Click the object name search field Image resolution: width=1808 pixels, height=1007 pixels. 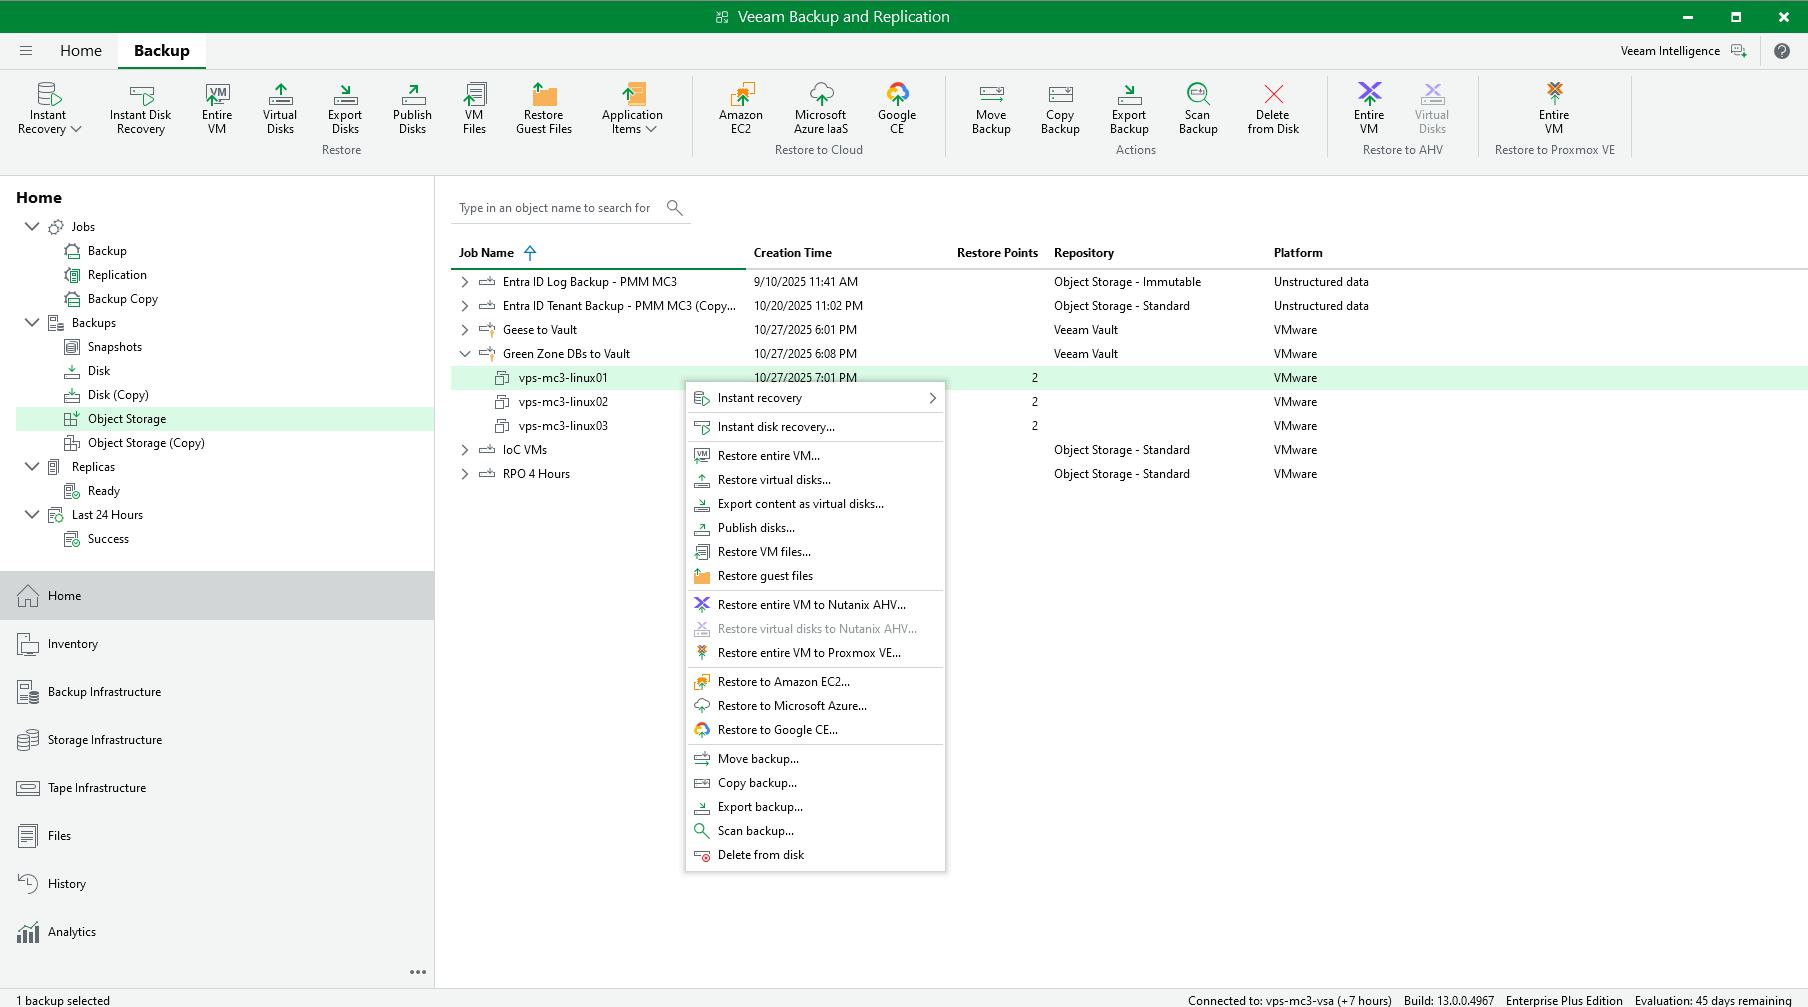tap(555, 208)
